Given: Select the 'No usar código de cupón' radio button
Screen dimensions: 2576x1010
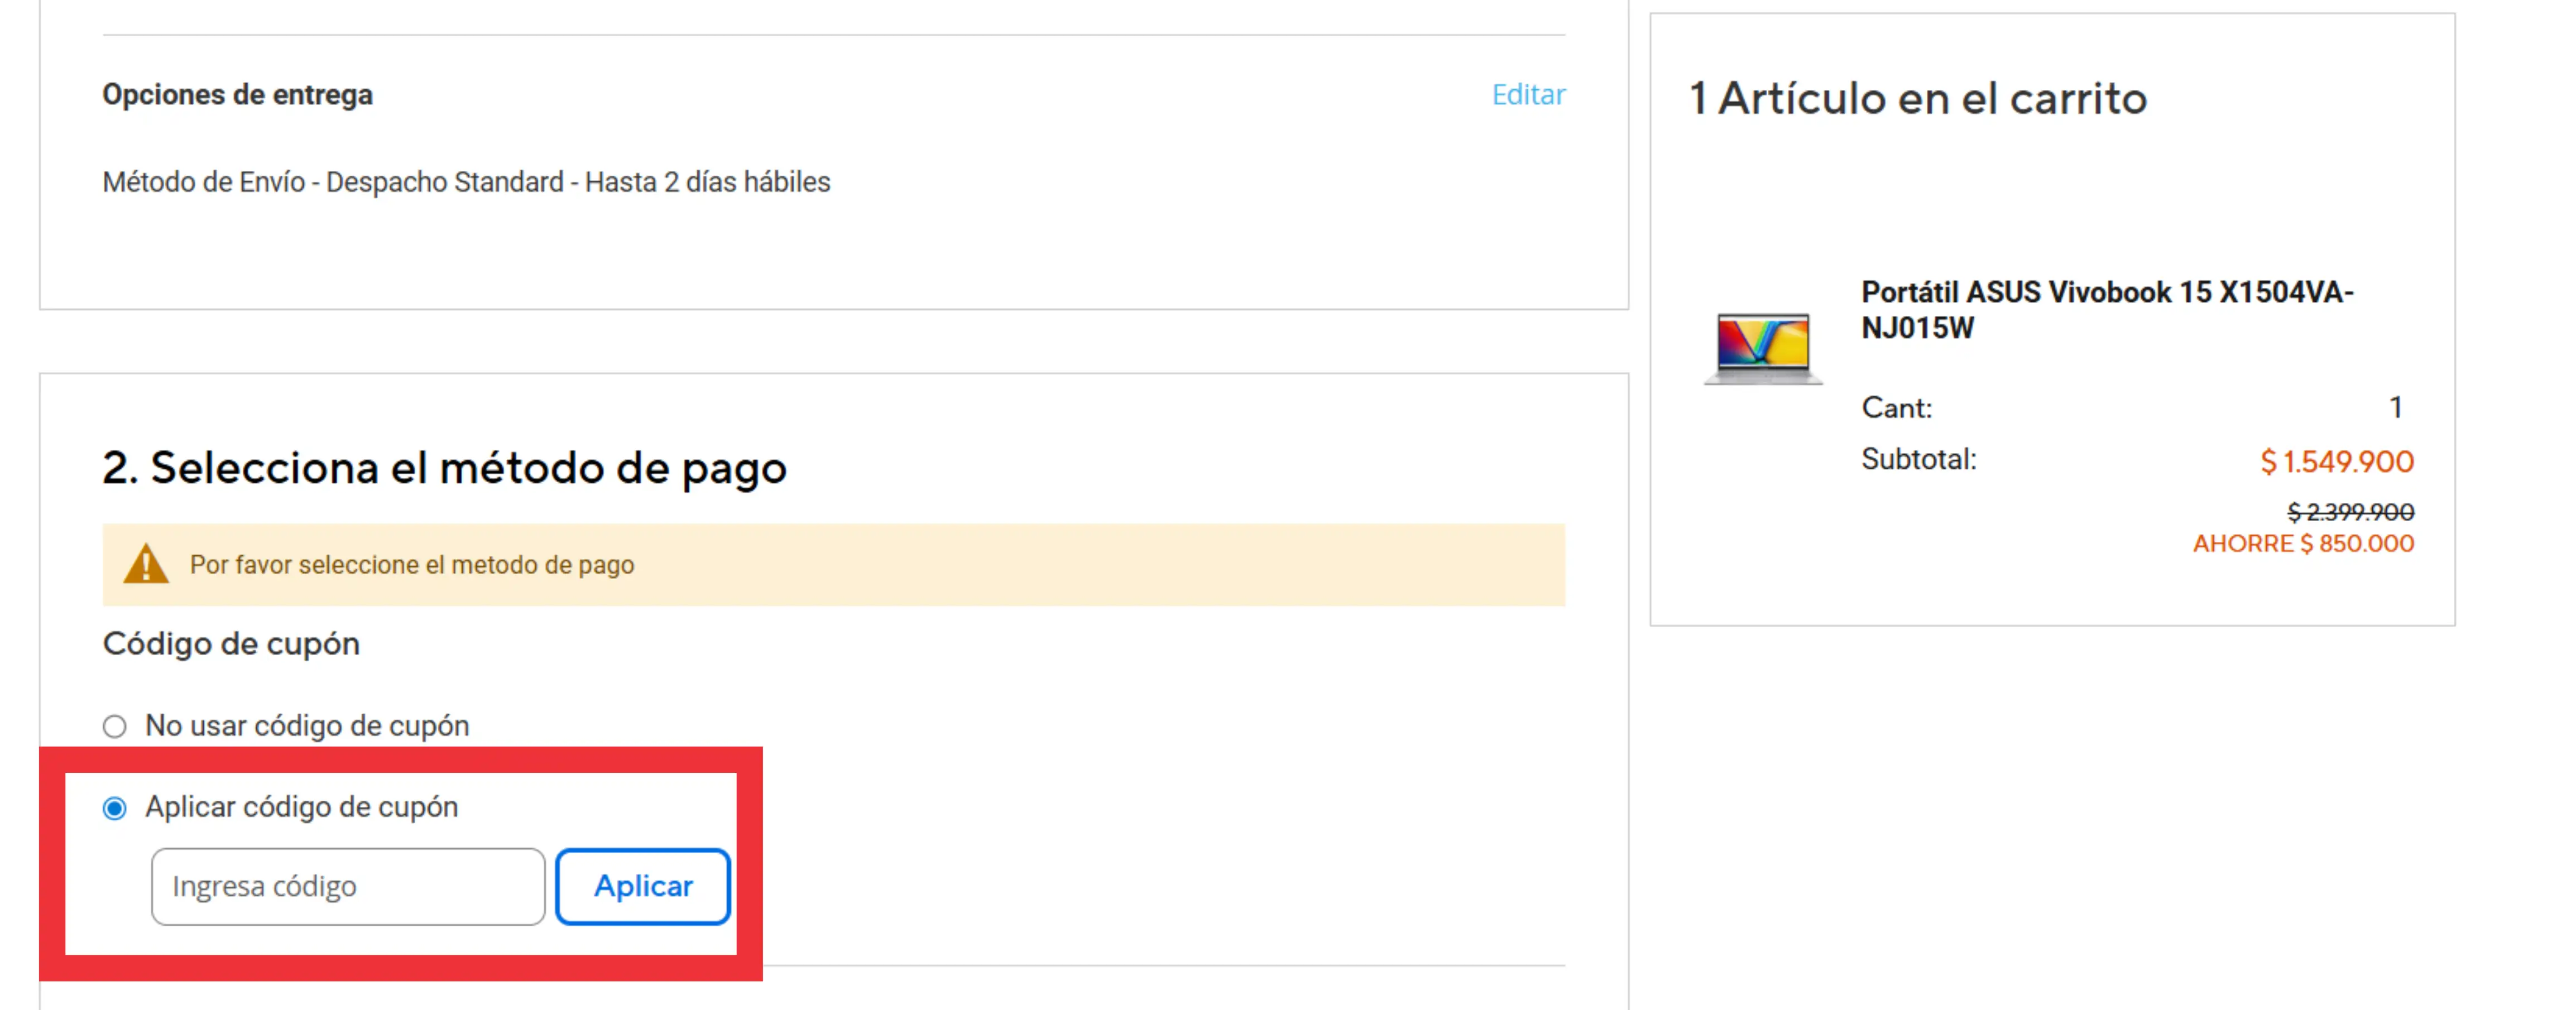Looking at the screenshot, I should click(115, 726).
